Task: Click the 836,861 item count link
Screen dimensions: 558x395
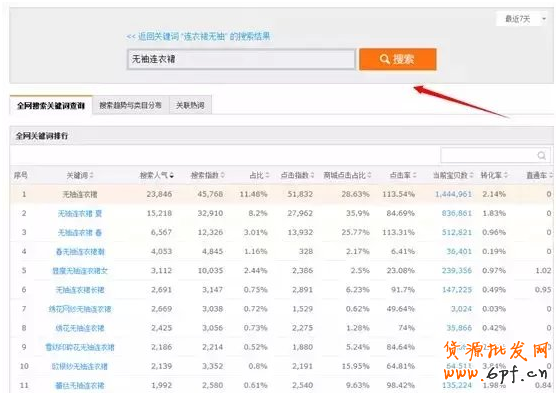Action: 457,214
